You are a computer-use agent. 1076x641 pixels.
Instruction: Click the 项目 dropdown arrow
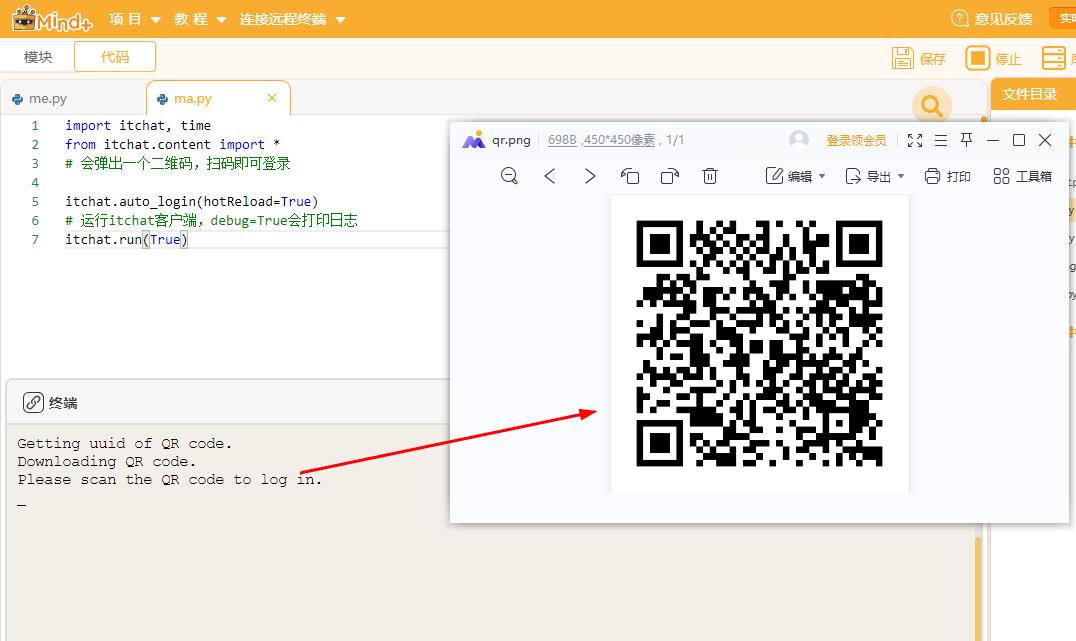[156, 20]
